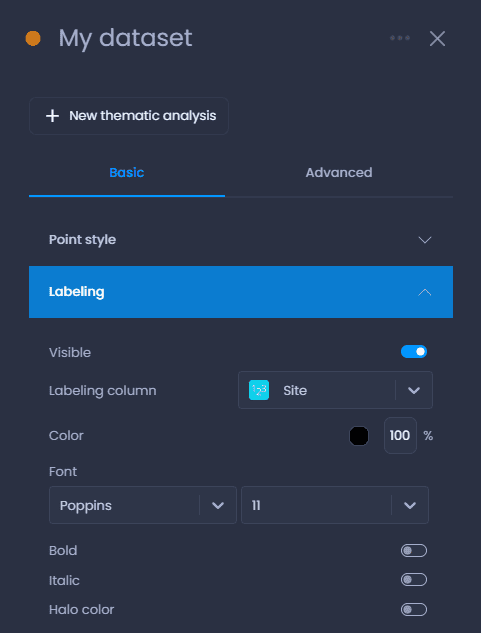Switch to the Advanced tab

339,172
